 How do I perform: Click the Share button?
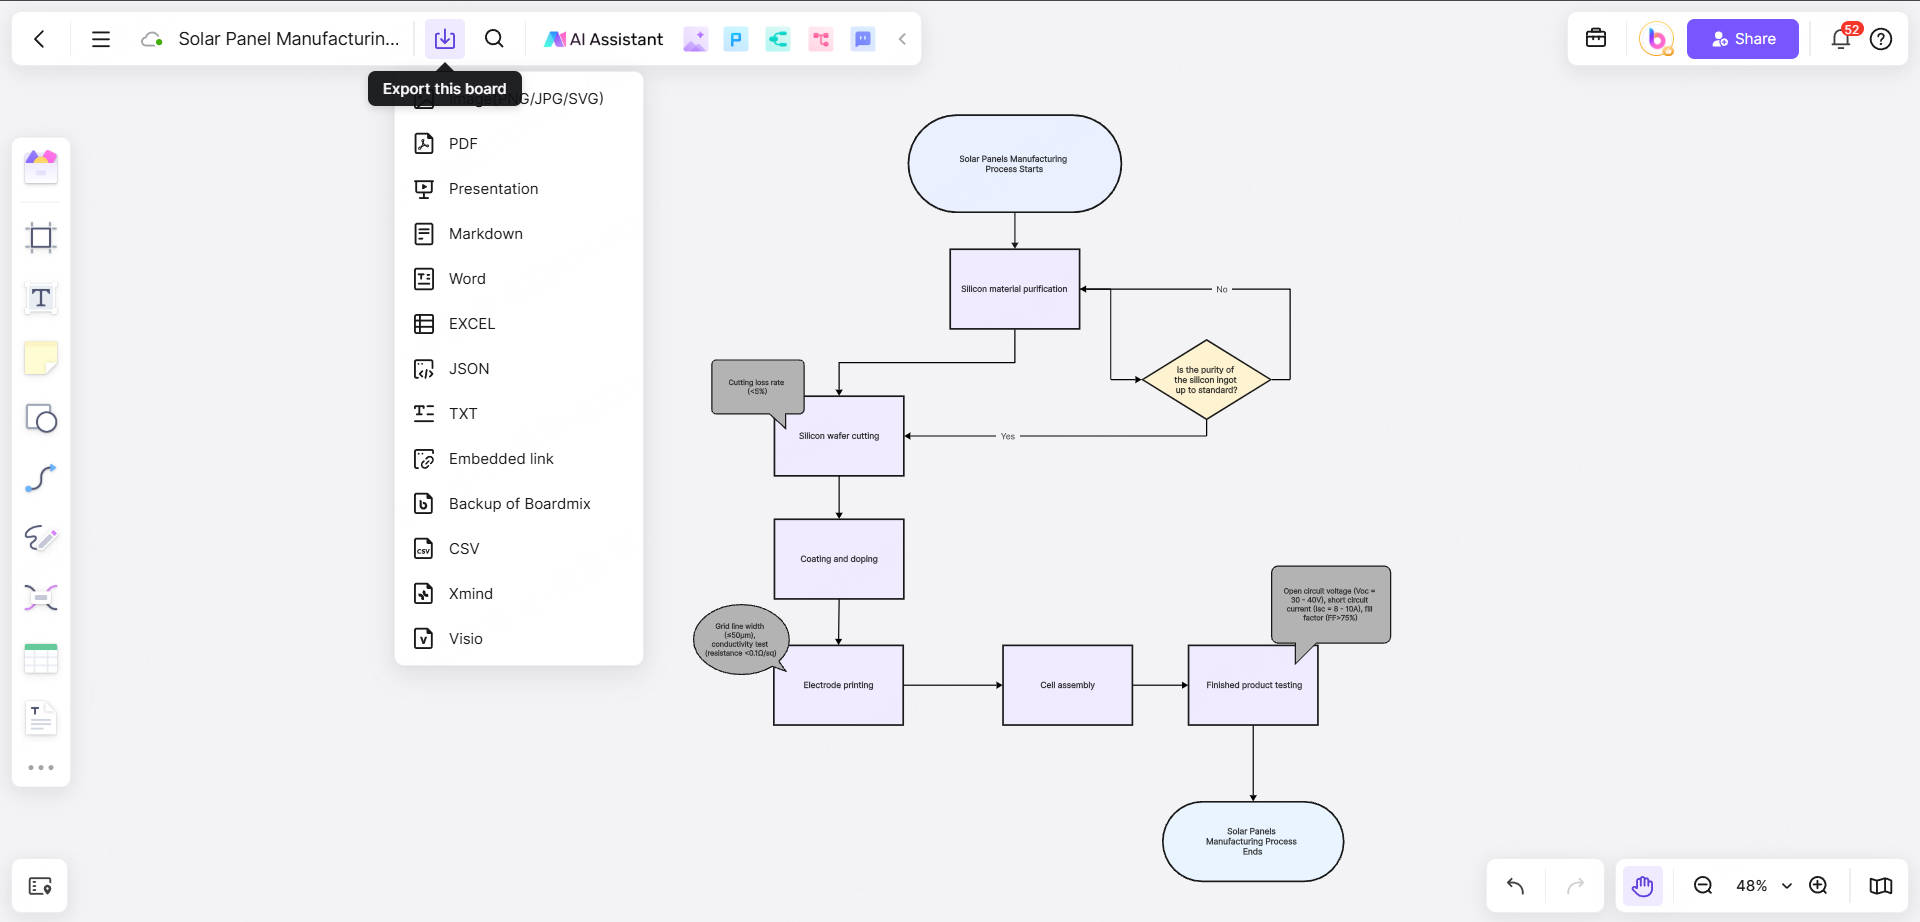coord(1742,39)
